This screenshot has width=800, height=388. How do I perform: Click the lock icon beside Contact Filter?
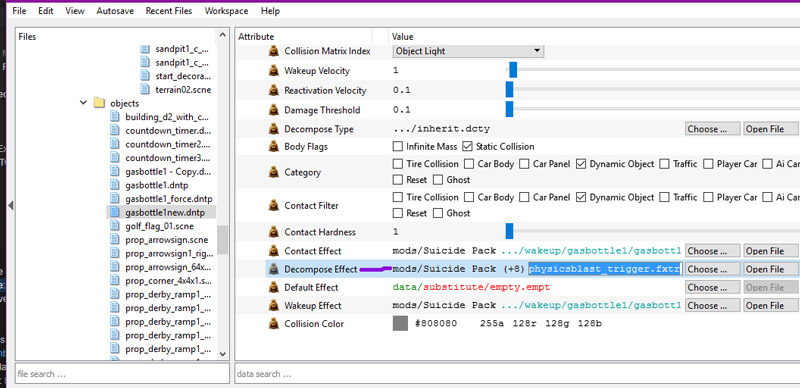[274, 205]
